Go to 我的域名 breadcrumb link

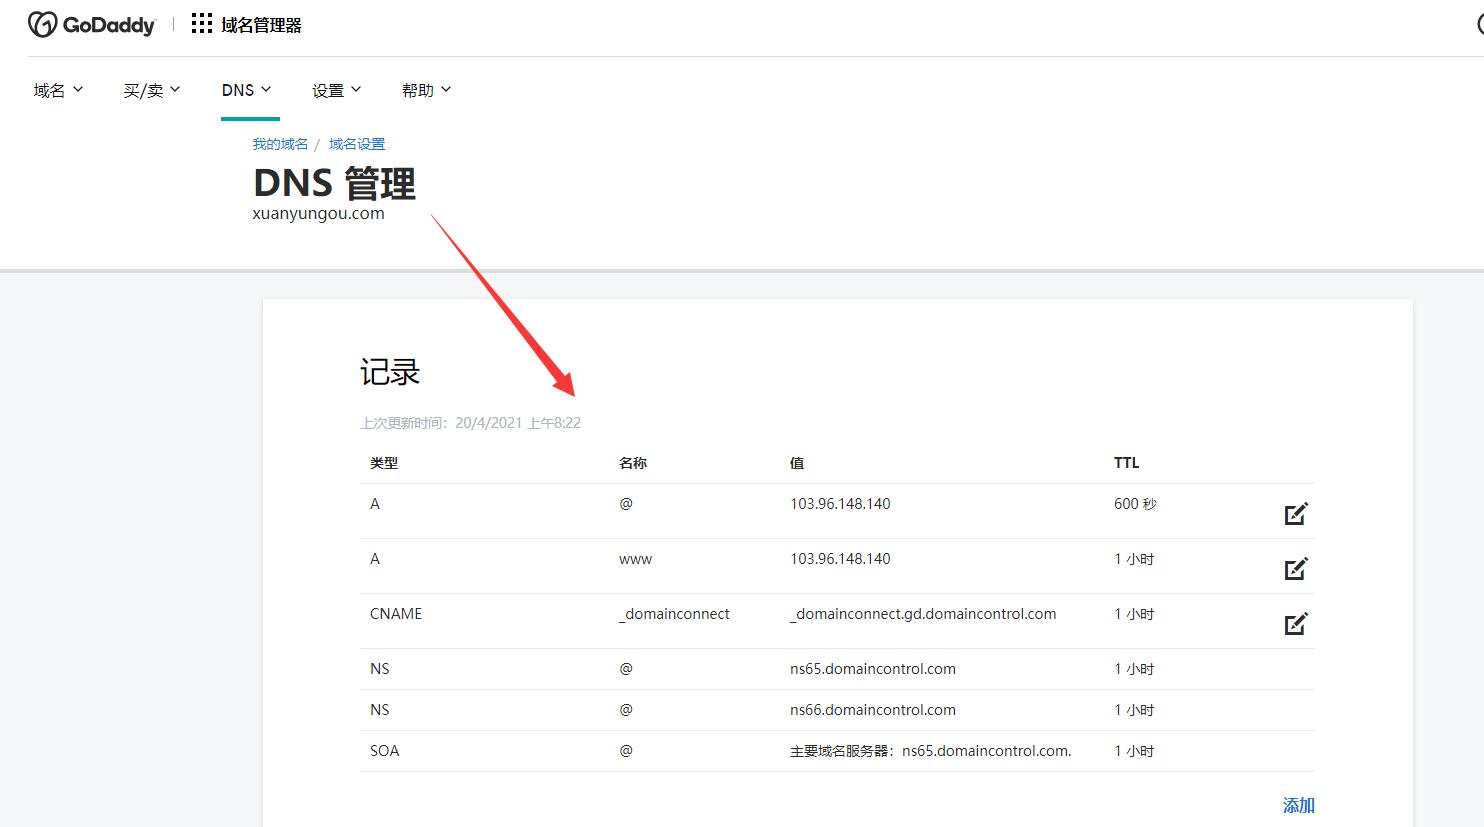(x=280, y=144)
